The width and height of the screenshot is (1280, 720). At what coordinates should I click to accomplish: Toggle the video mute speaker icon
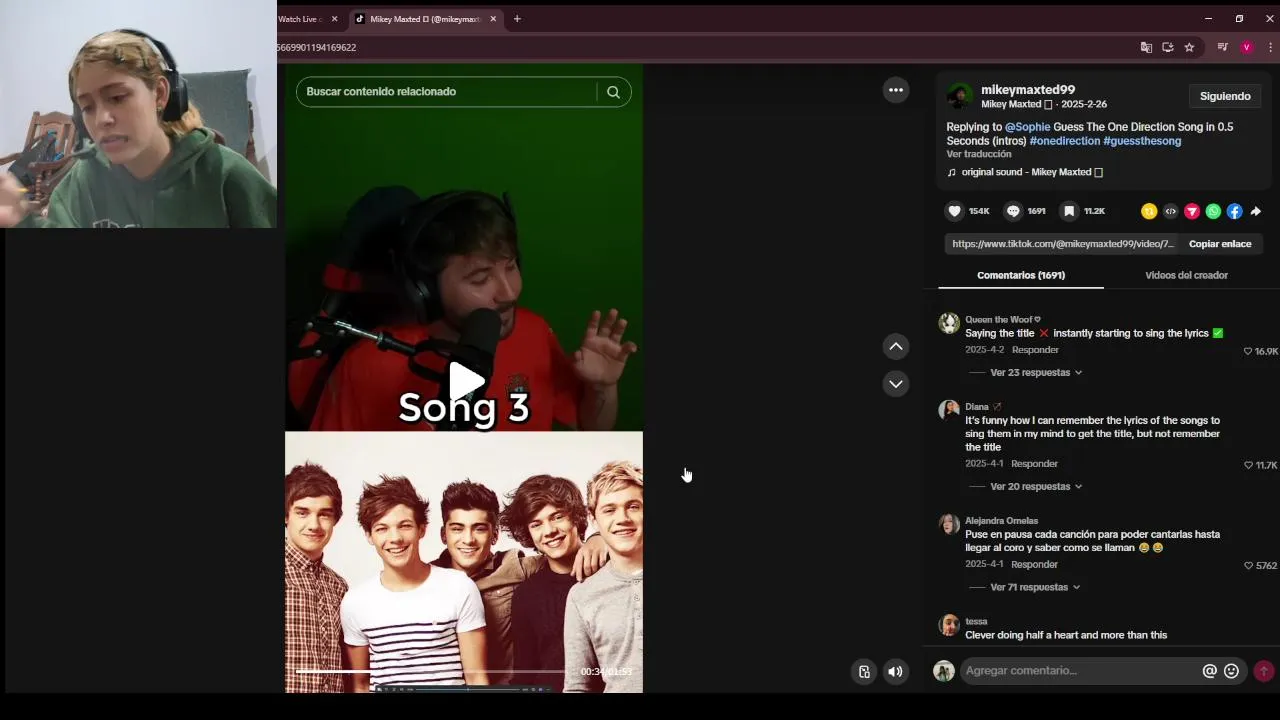tap(895, 672)
